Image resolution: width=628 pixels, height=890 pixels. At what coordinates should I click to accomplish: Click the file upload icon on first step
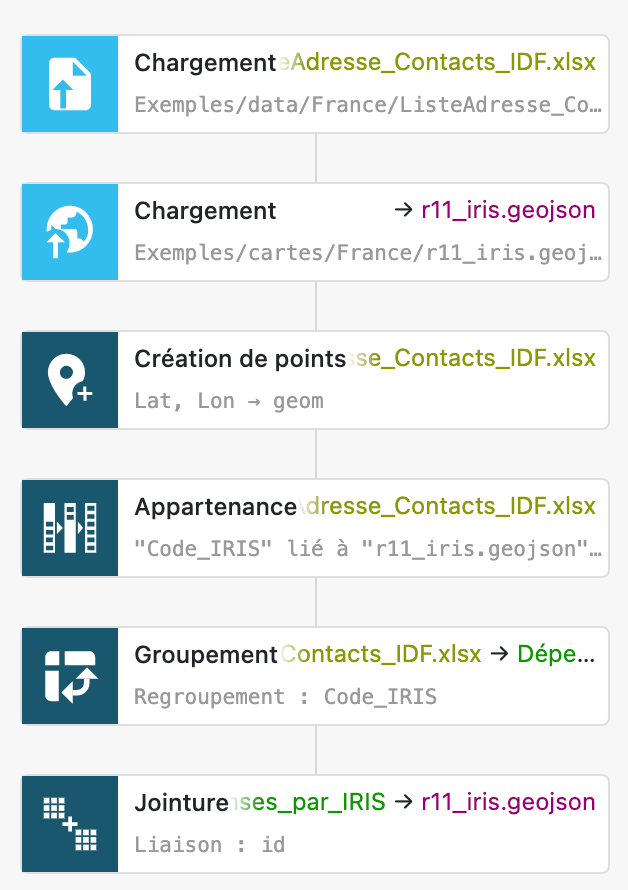tap(70, 84)
